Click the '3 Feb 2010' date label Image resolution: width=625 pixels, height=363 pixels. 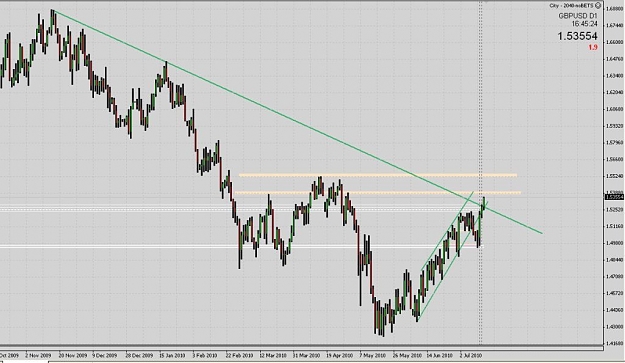[204, 355]
